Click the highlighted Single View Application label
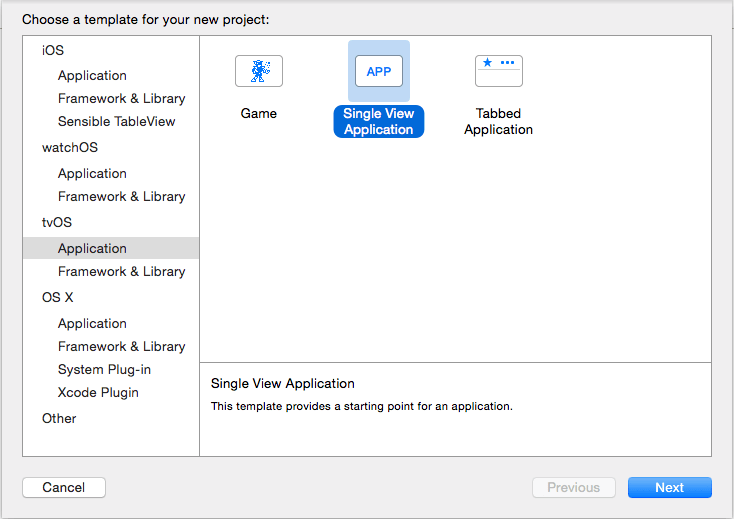734x519 pixels. 379,121
